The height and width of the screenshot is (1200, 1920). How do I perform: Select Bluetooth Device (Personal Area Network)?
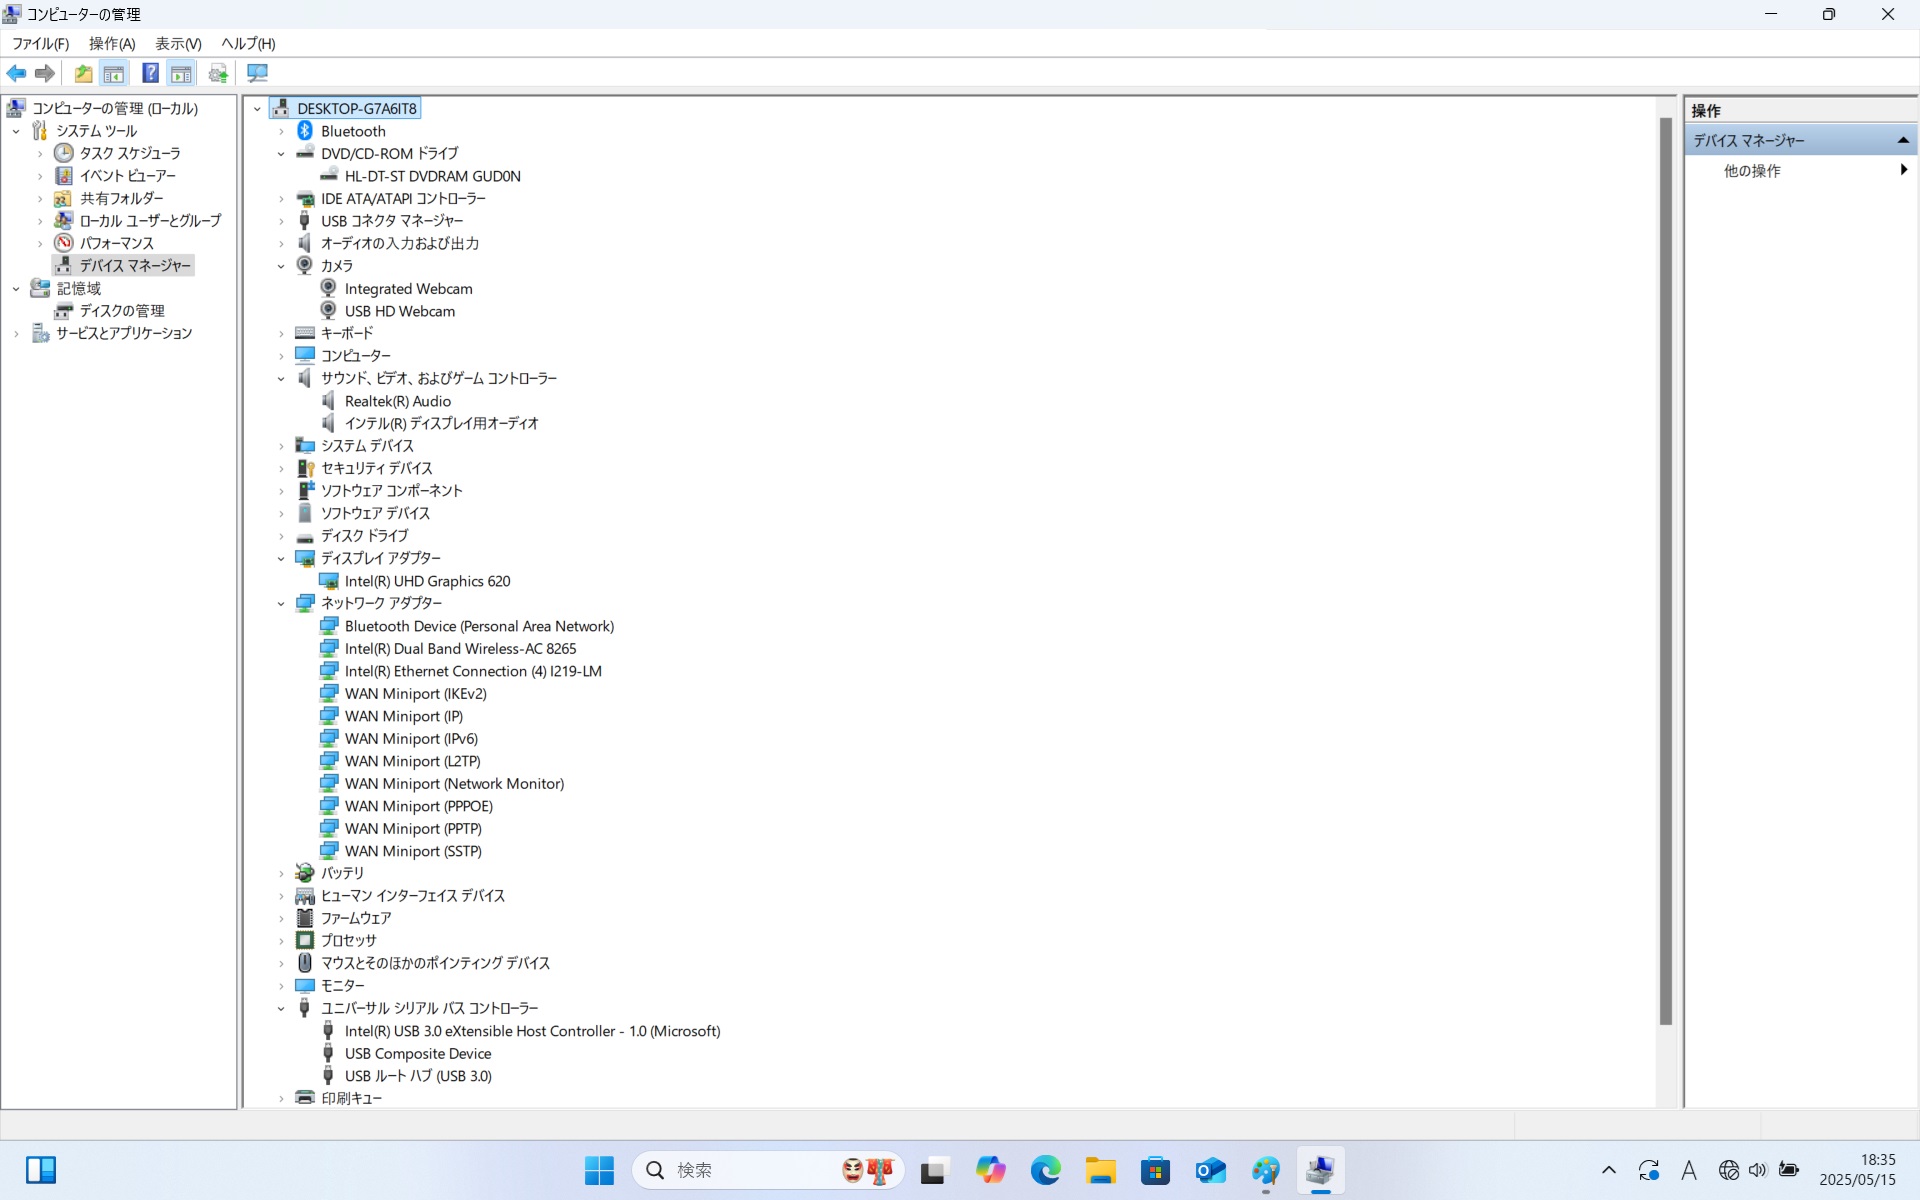click(x=479, y=626)
